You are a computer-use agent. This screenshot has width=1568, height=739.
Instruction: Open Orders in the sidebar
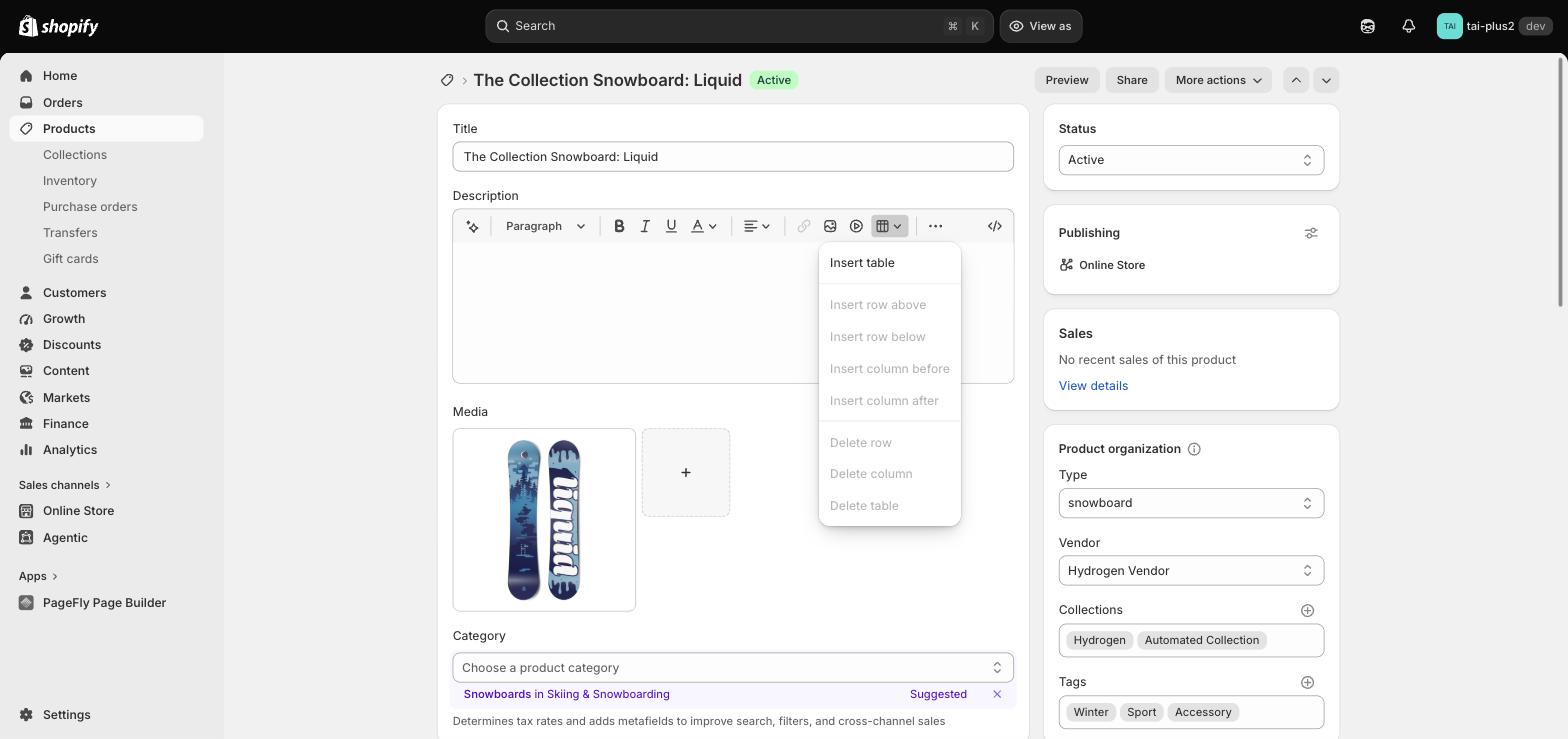tap(106, 103)
